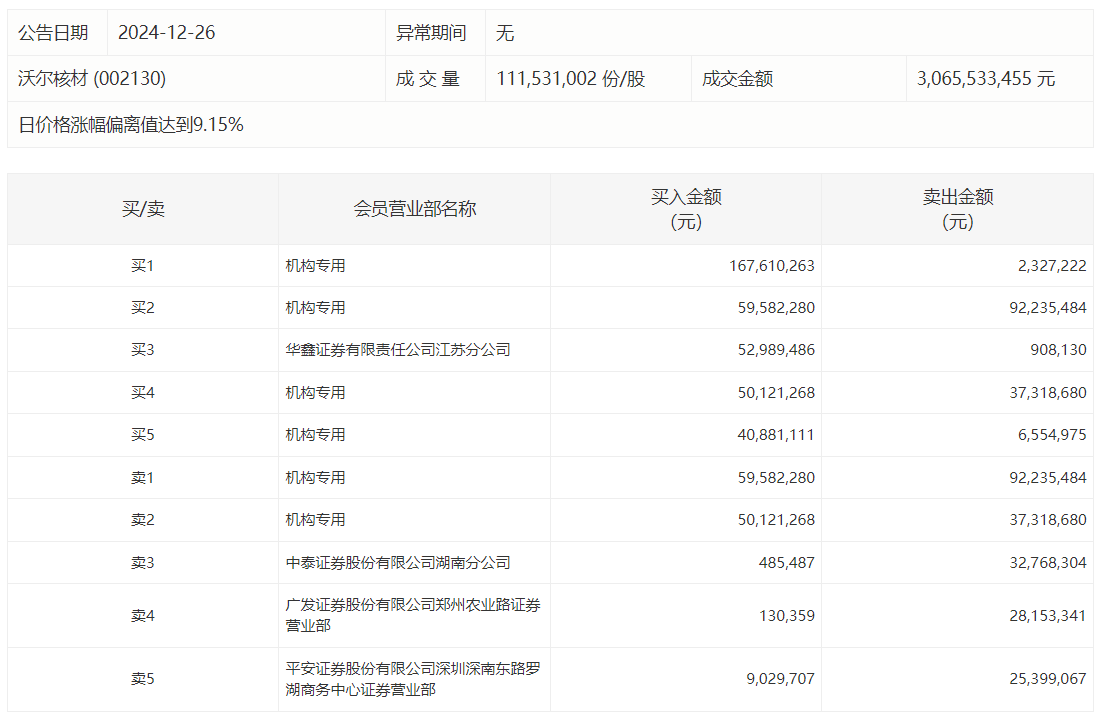This screenshot has width=1100, height=720.
Task: Click the buy amount 167,610,263
Action: [x=771, y=266]
